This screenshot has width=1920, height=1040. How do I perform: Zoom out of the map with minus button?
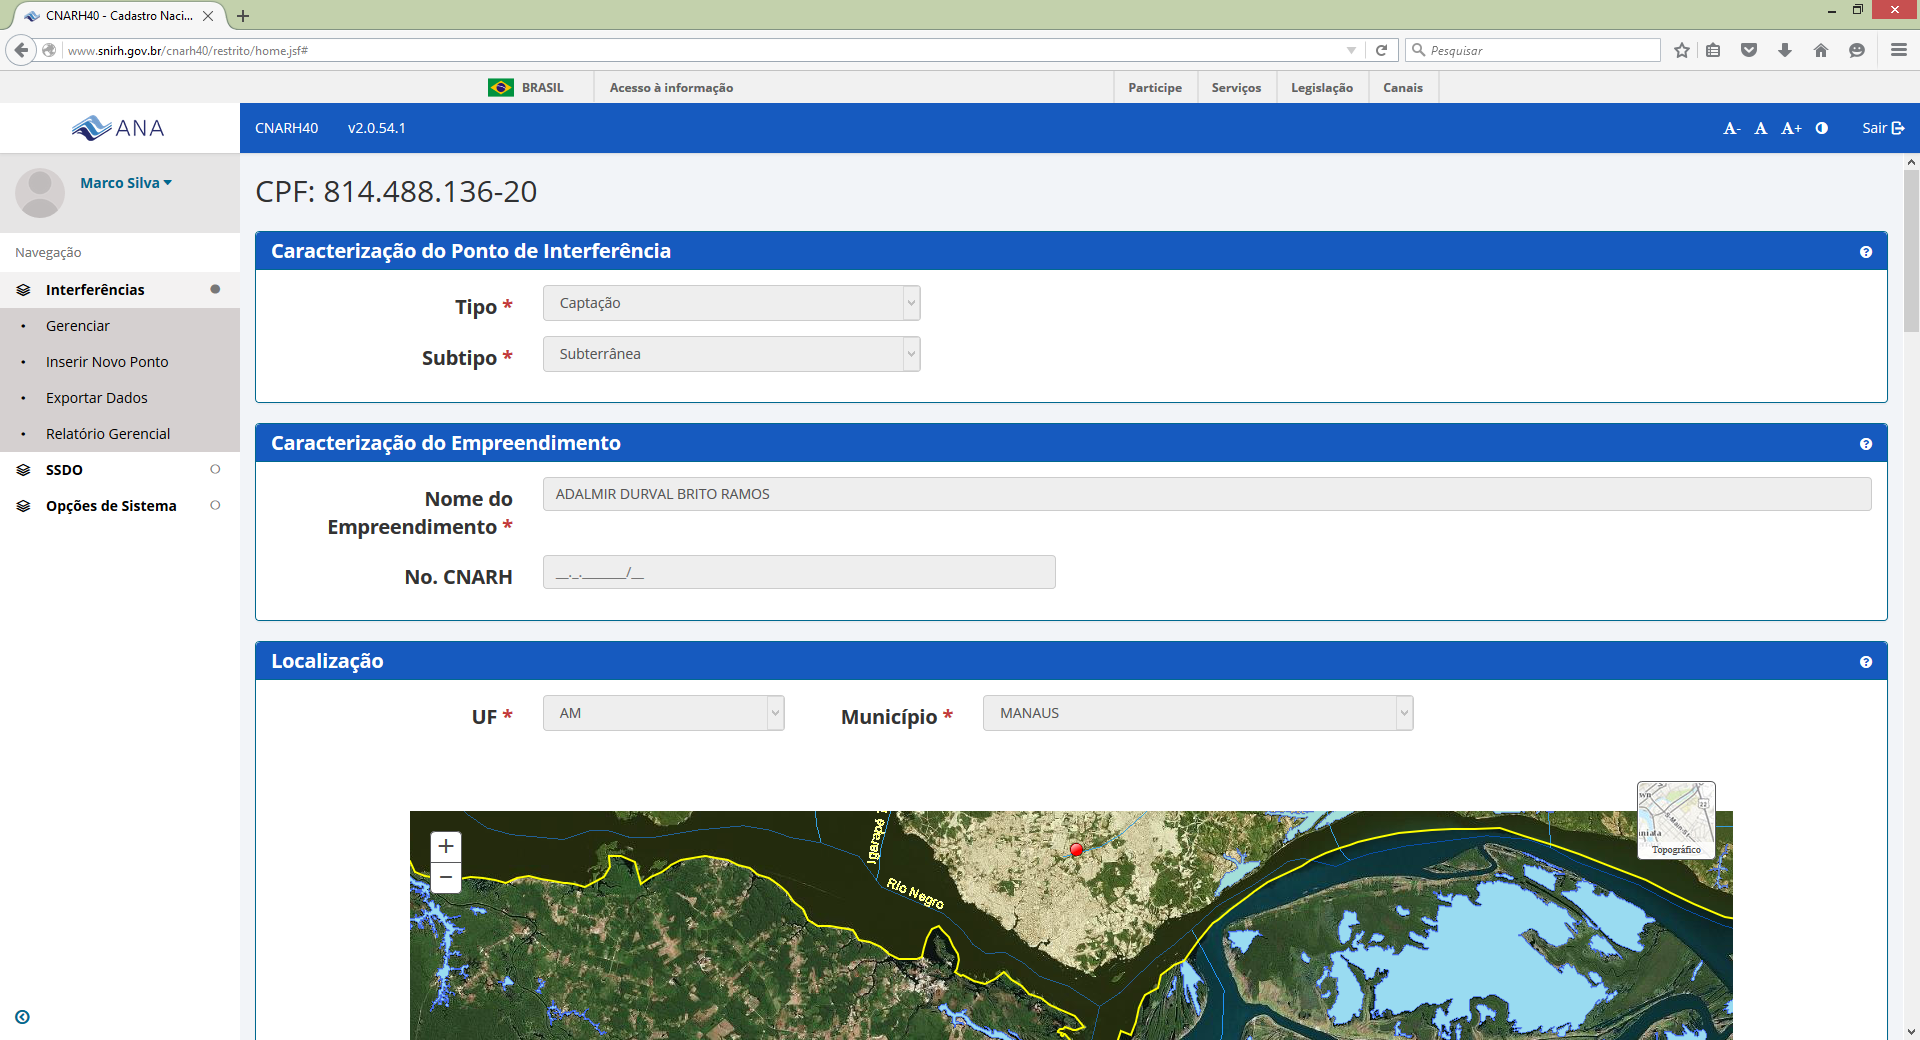[x=446, y=877]
